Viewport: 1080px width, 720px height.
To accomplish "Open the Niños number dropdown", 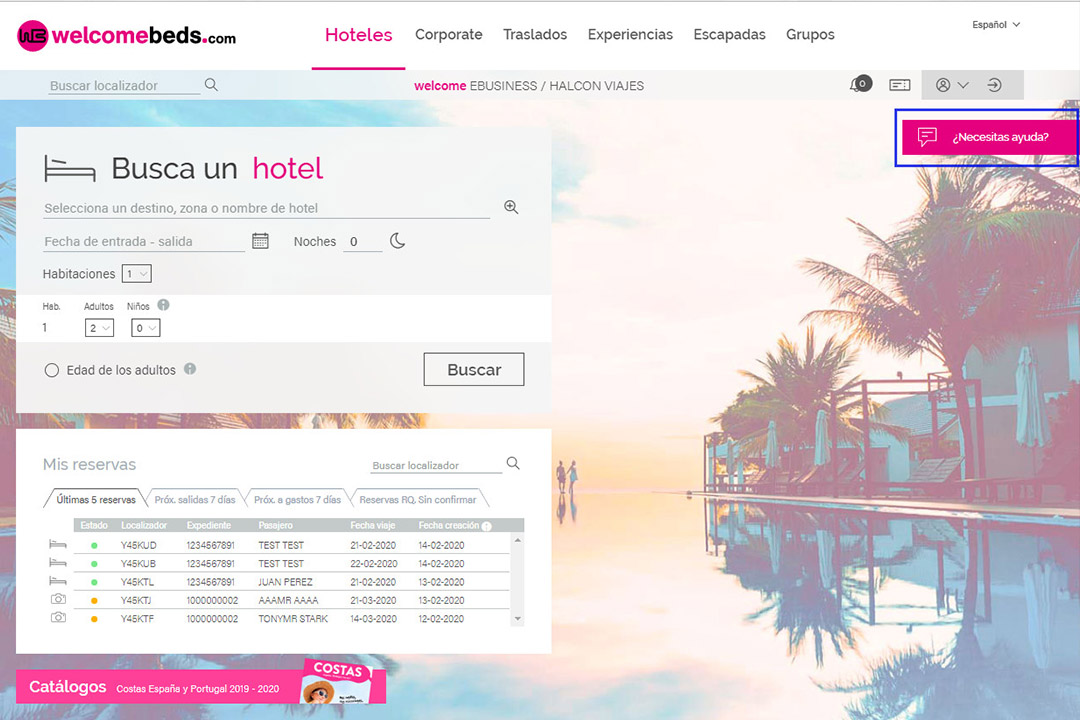I will (x=146, y=328).
